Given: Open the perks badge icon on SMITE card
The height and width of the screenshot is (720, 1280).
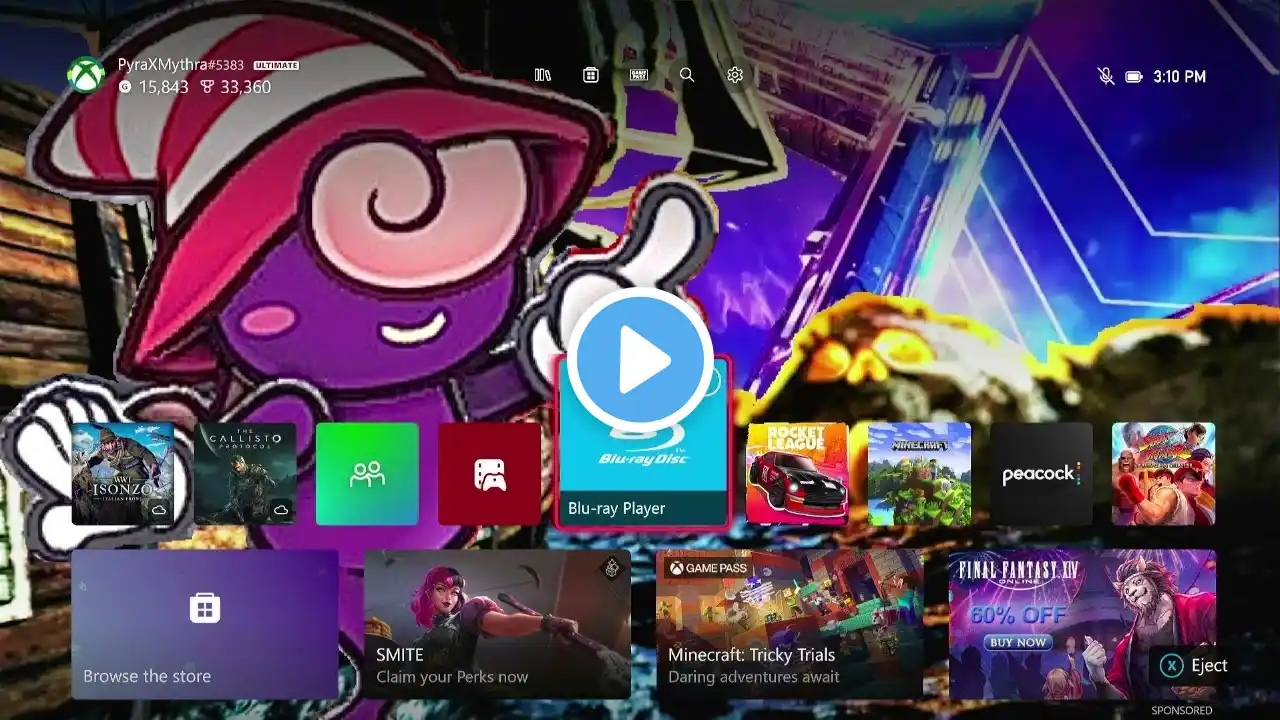Looking at the screenshot, I should (610, 568).
